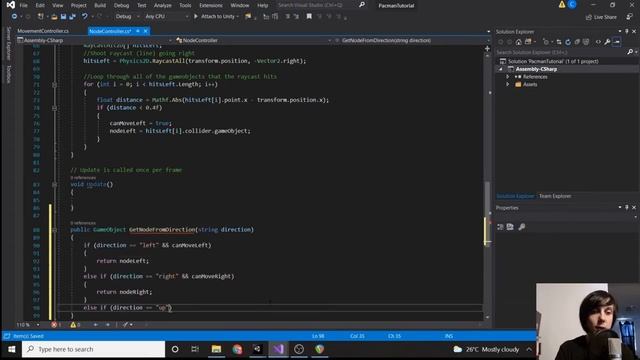Click the error count icon below editor

54,325
